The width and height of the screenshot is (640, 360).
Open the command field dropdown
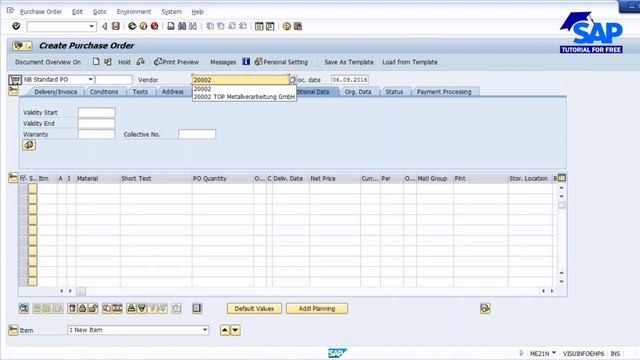click(91, 27)
